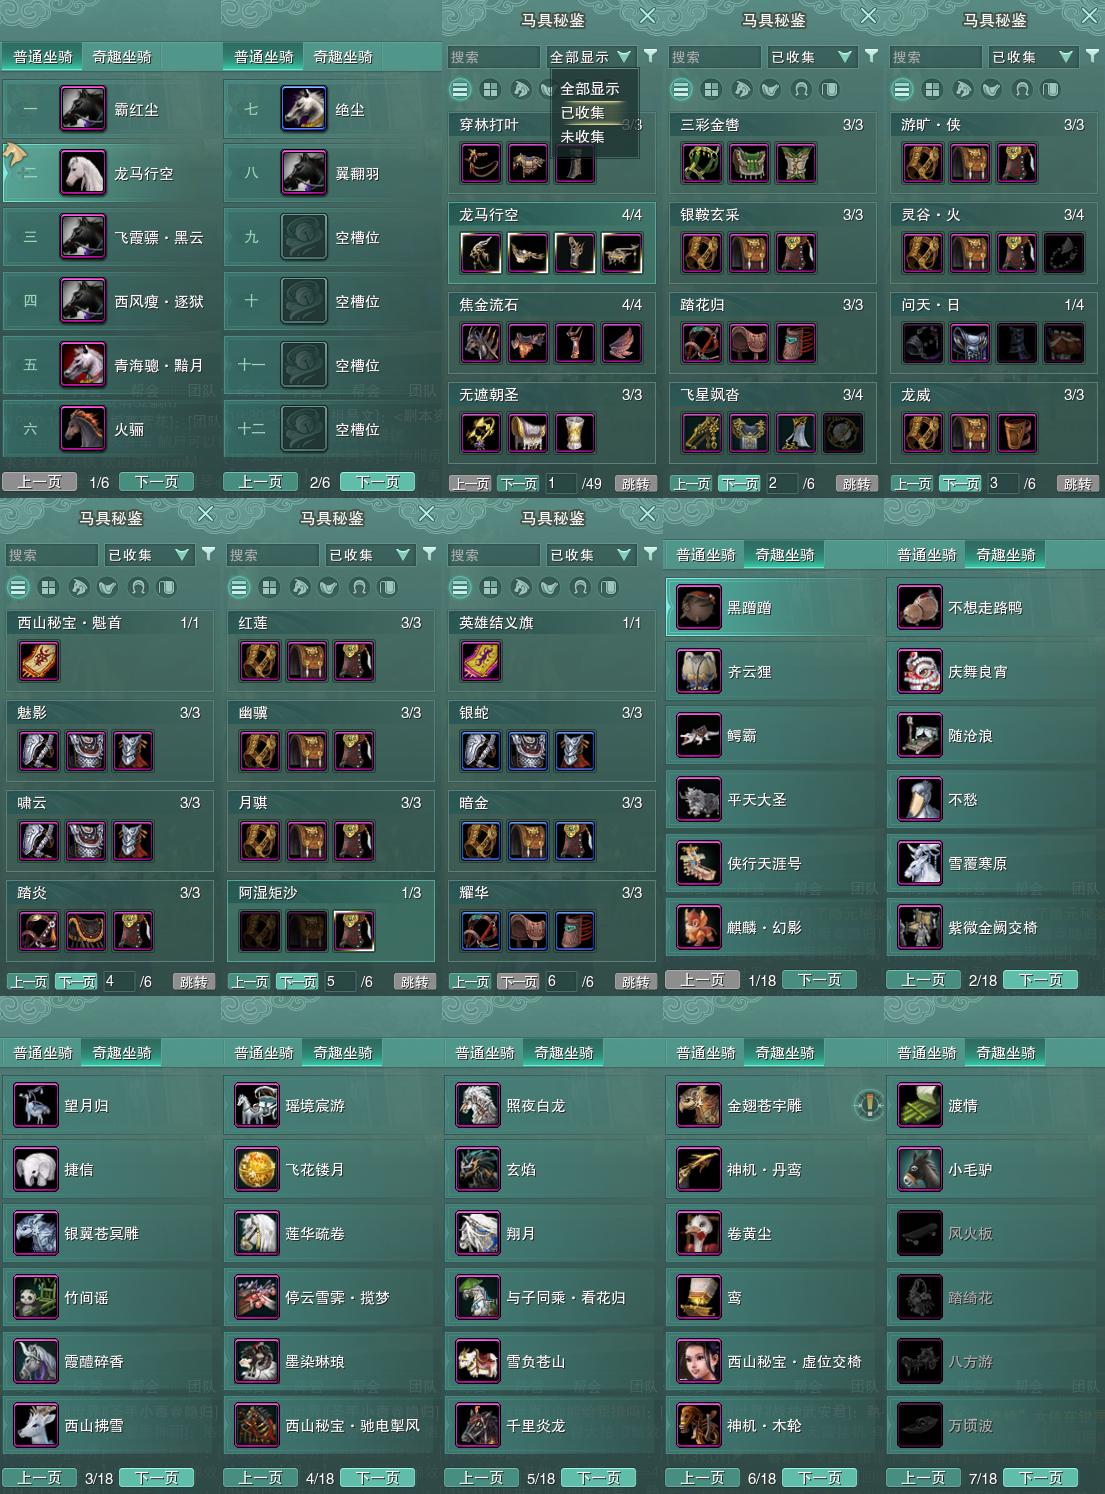
Task: Select the 霸红尘 mount icon
Action: (x=83, y=109)
